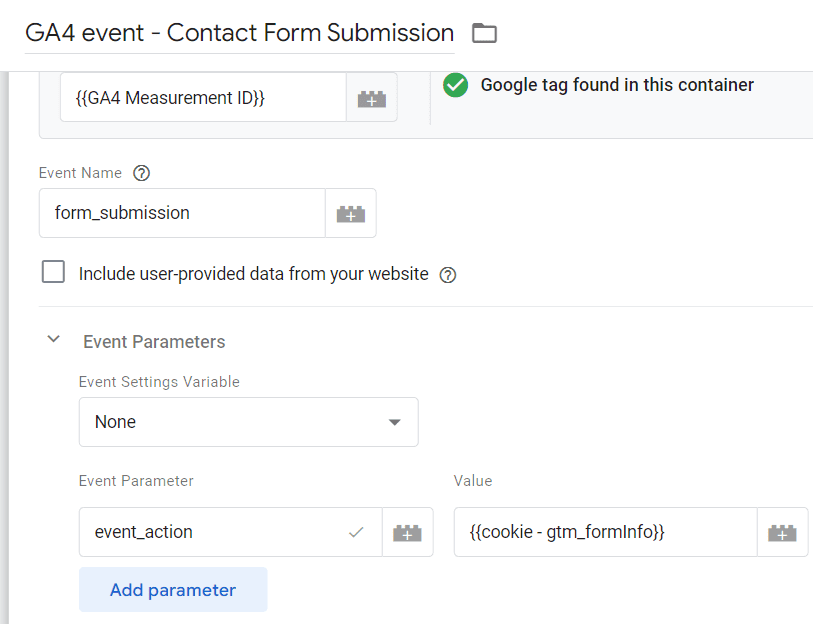
Task: Click the checkmark inside the event_action field
Action: [x=356, y=532]
